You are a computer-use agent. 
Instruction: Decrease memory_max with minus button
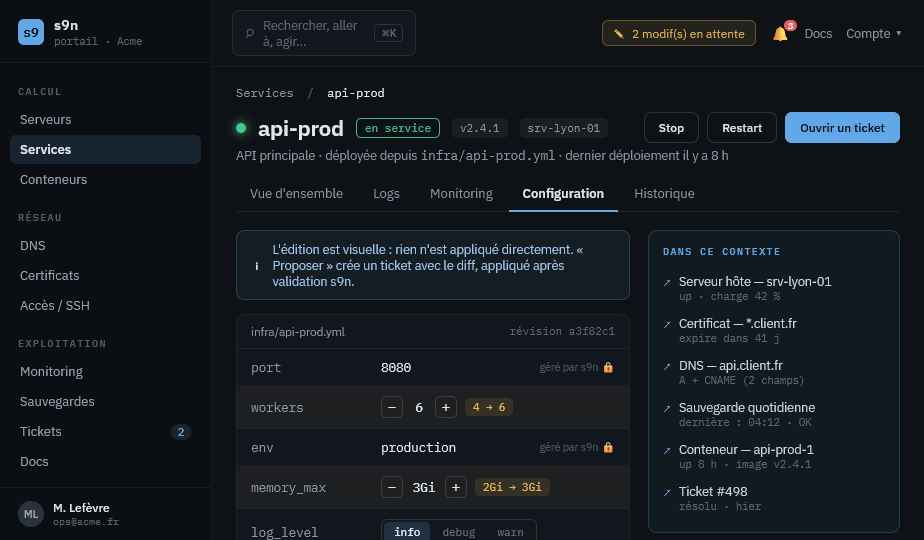click(x=392, y=488)
